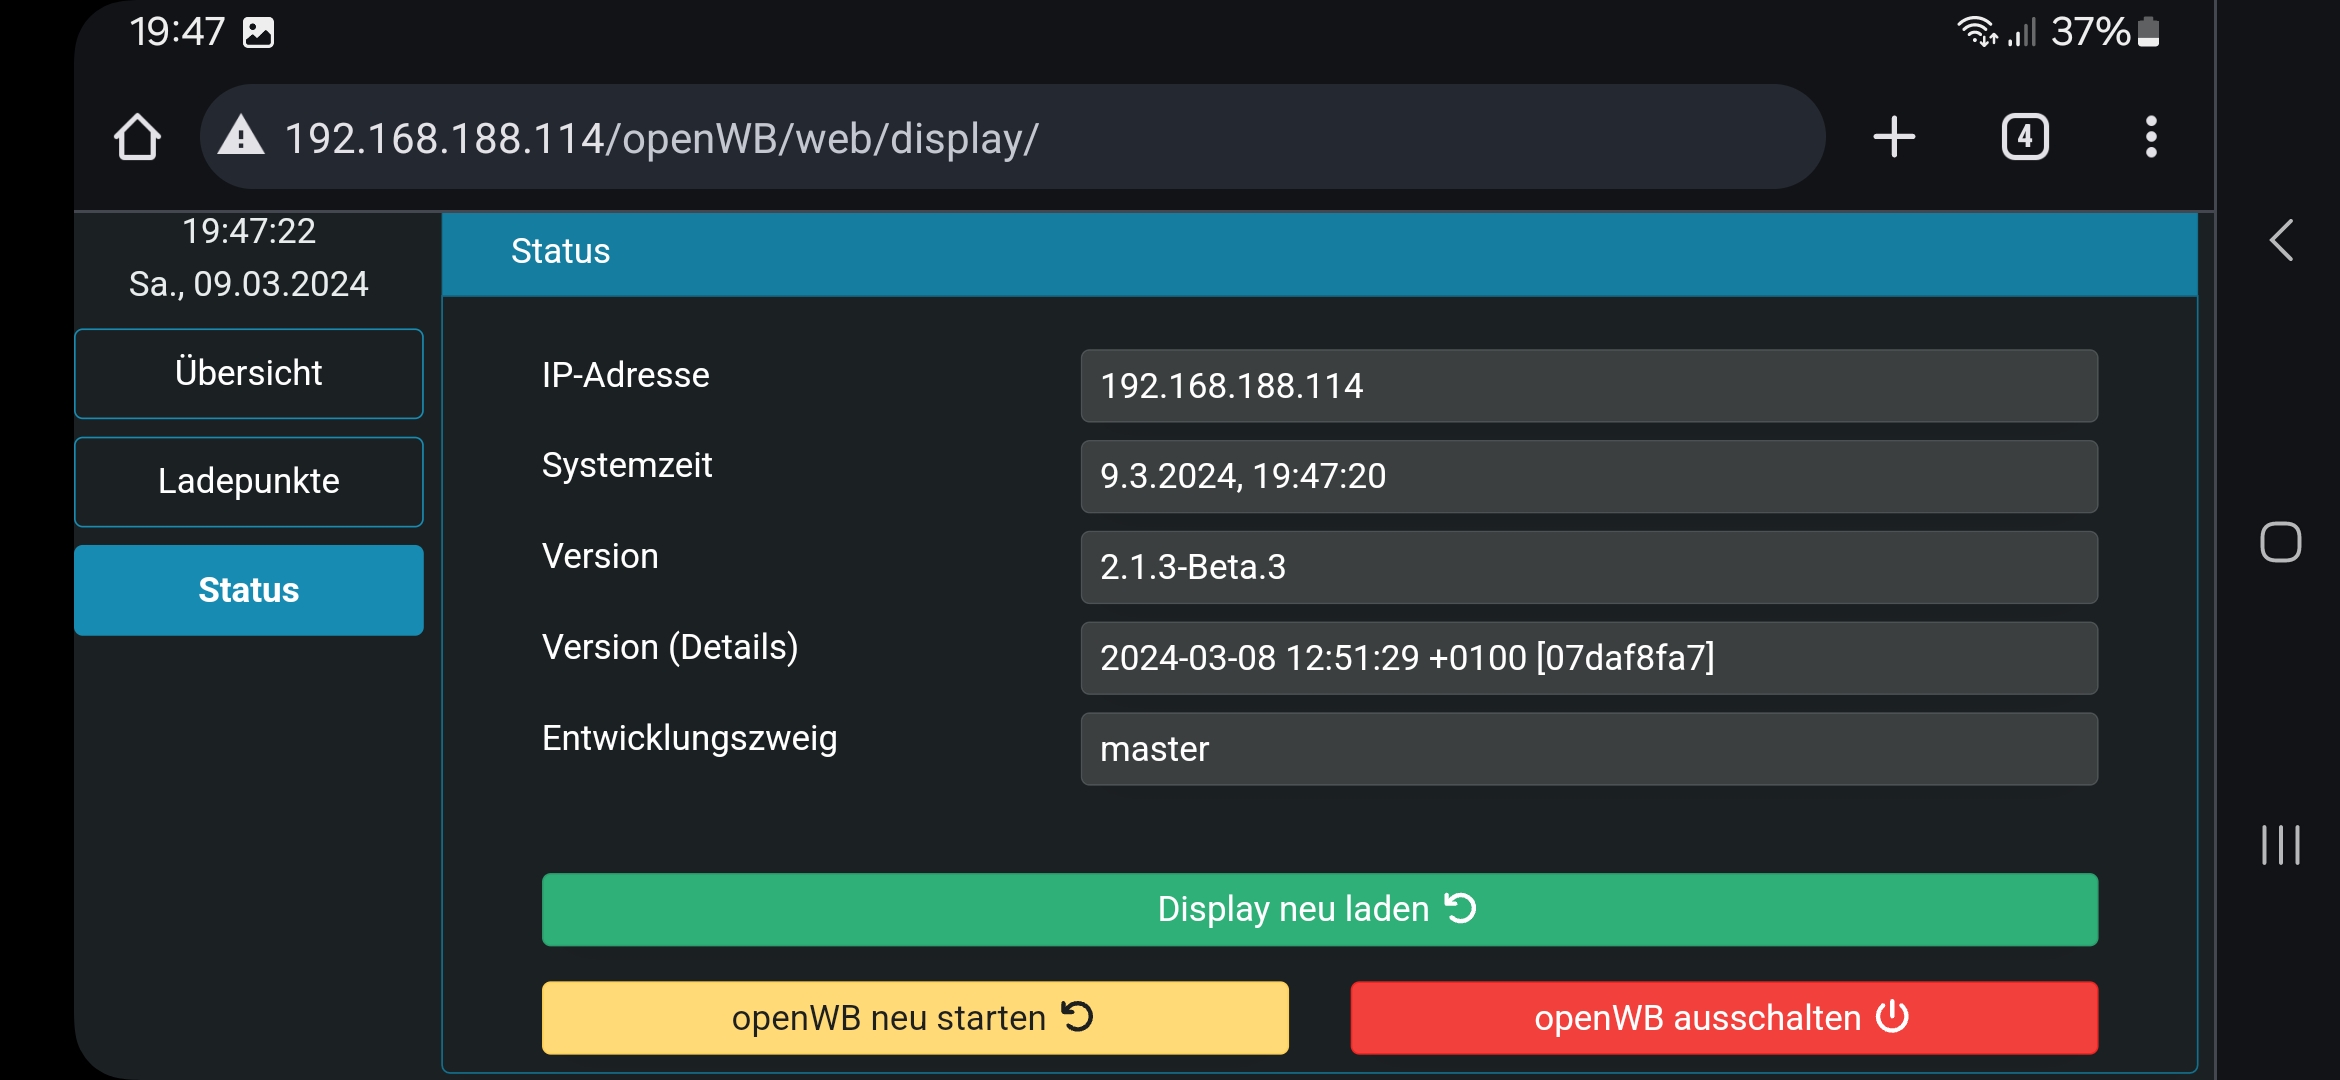The width and height of the screenshot is (2340, 1080).
Task: Click the yellow openWB neu starten button
Action: 914,1017
